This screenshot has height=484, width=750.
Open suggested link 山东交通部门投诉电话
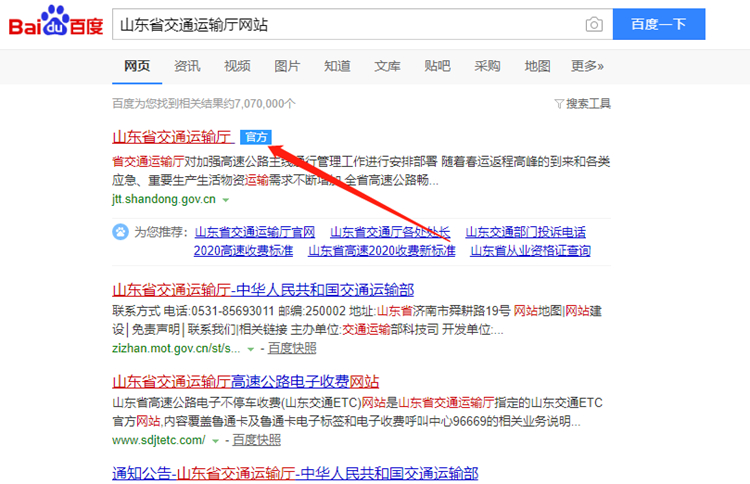[525, 232]
